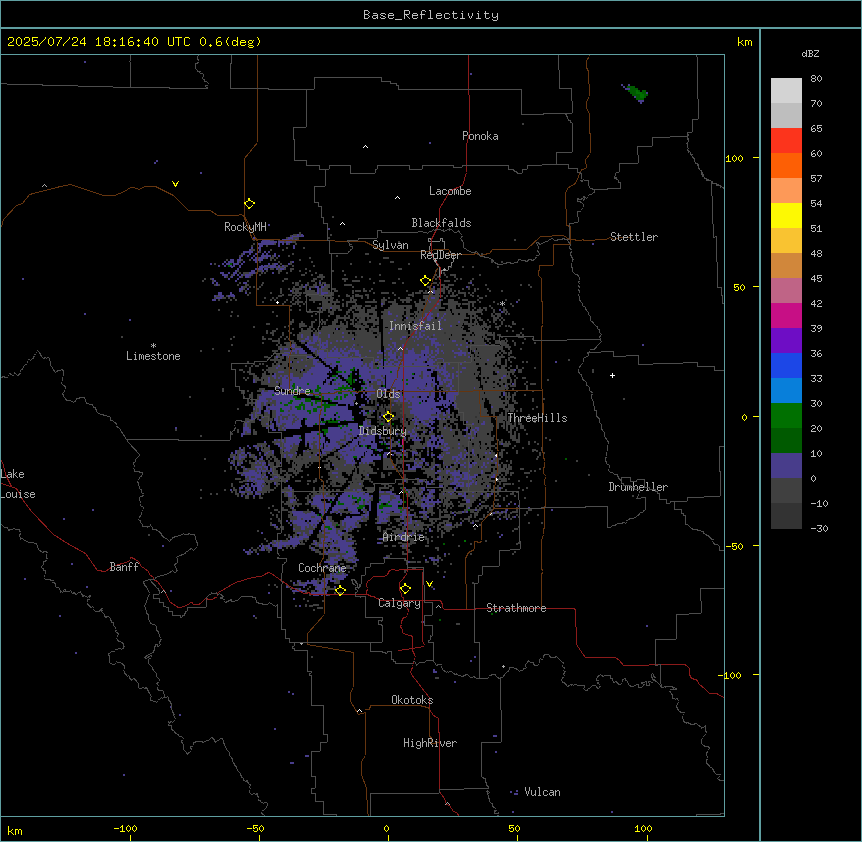Select the slate blue 0-10 dBZ swatch
This screenshot has height=842, width=862.
pyautogui.click(x=786, y=466)
